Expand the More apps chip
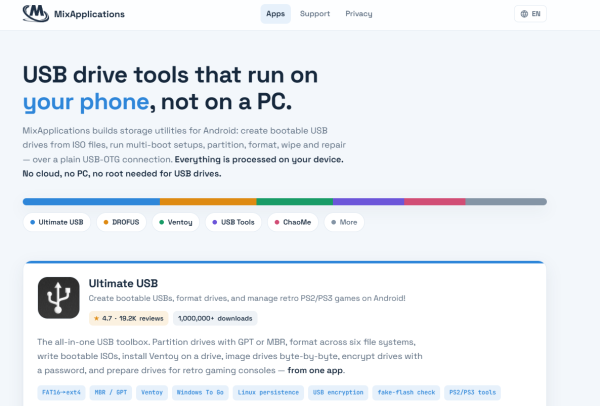Viewport: 600px width, 406px height. coord(344,222)
